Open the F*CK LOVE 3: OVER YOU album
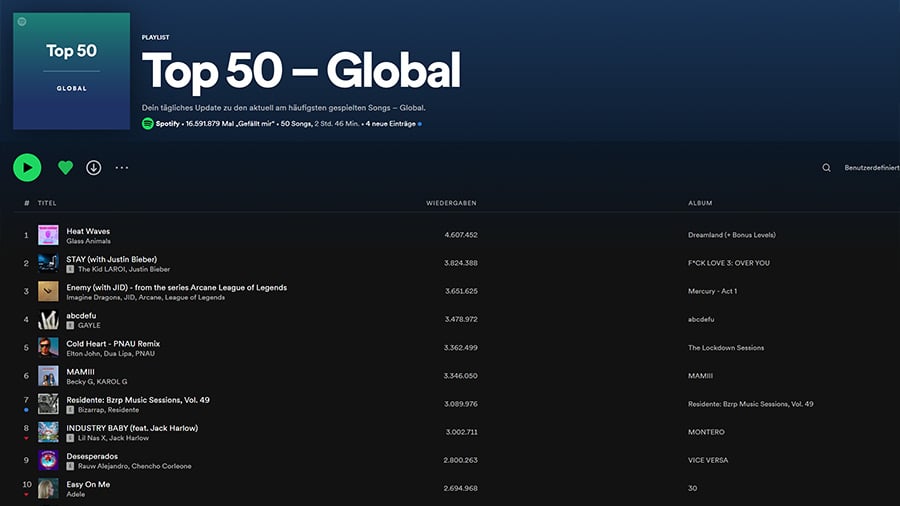Image resolution: width=900 pixels, height=506 pixels. point(729,263)
